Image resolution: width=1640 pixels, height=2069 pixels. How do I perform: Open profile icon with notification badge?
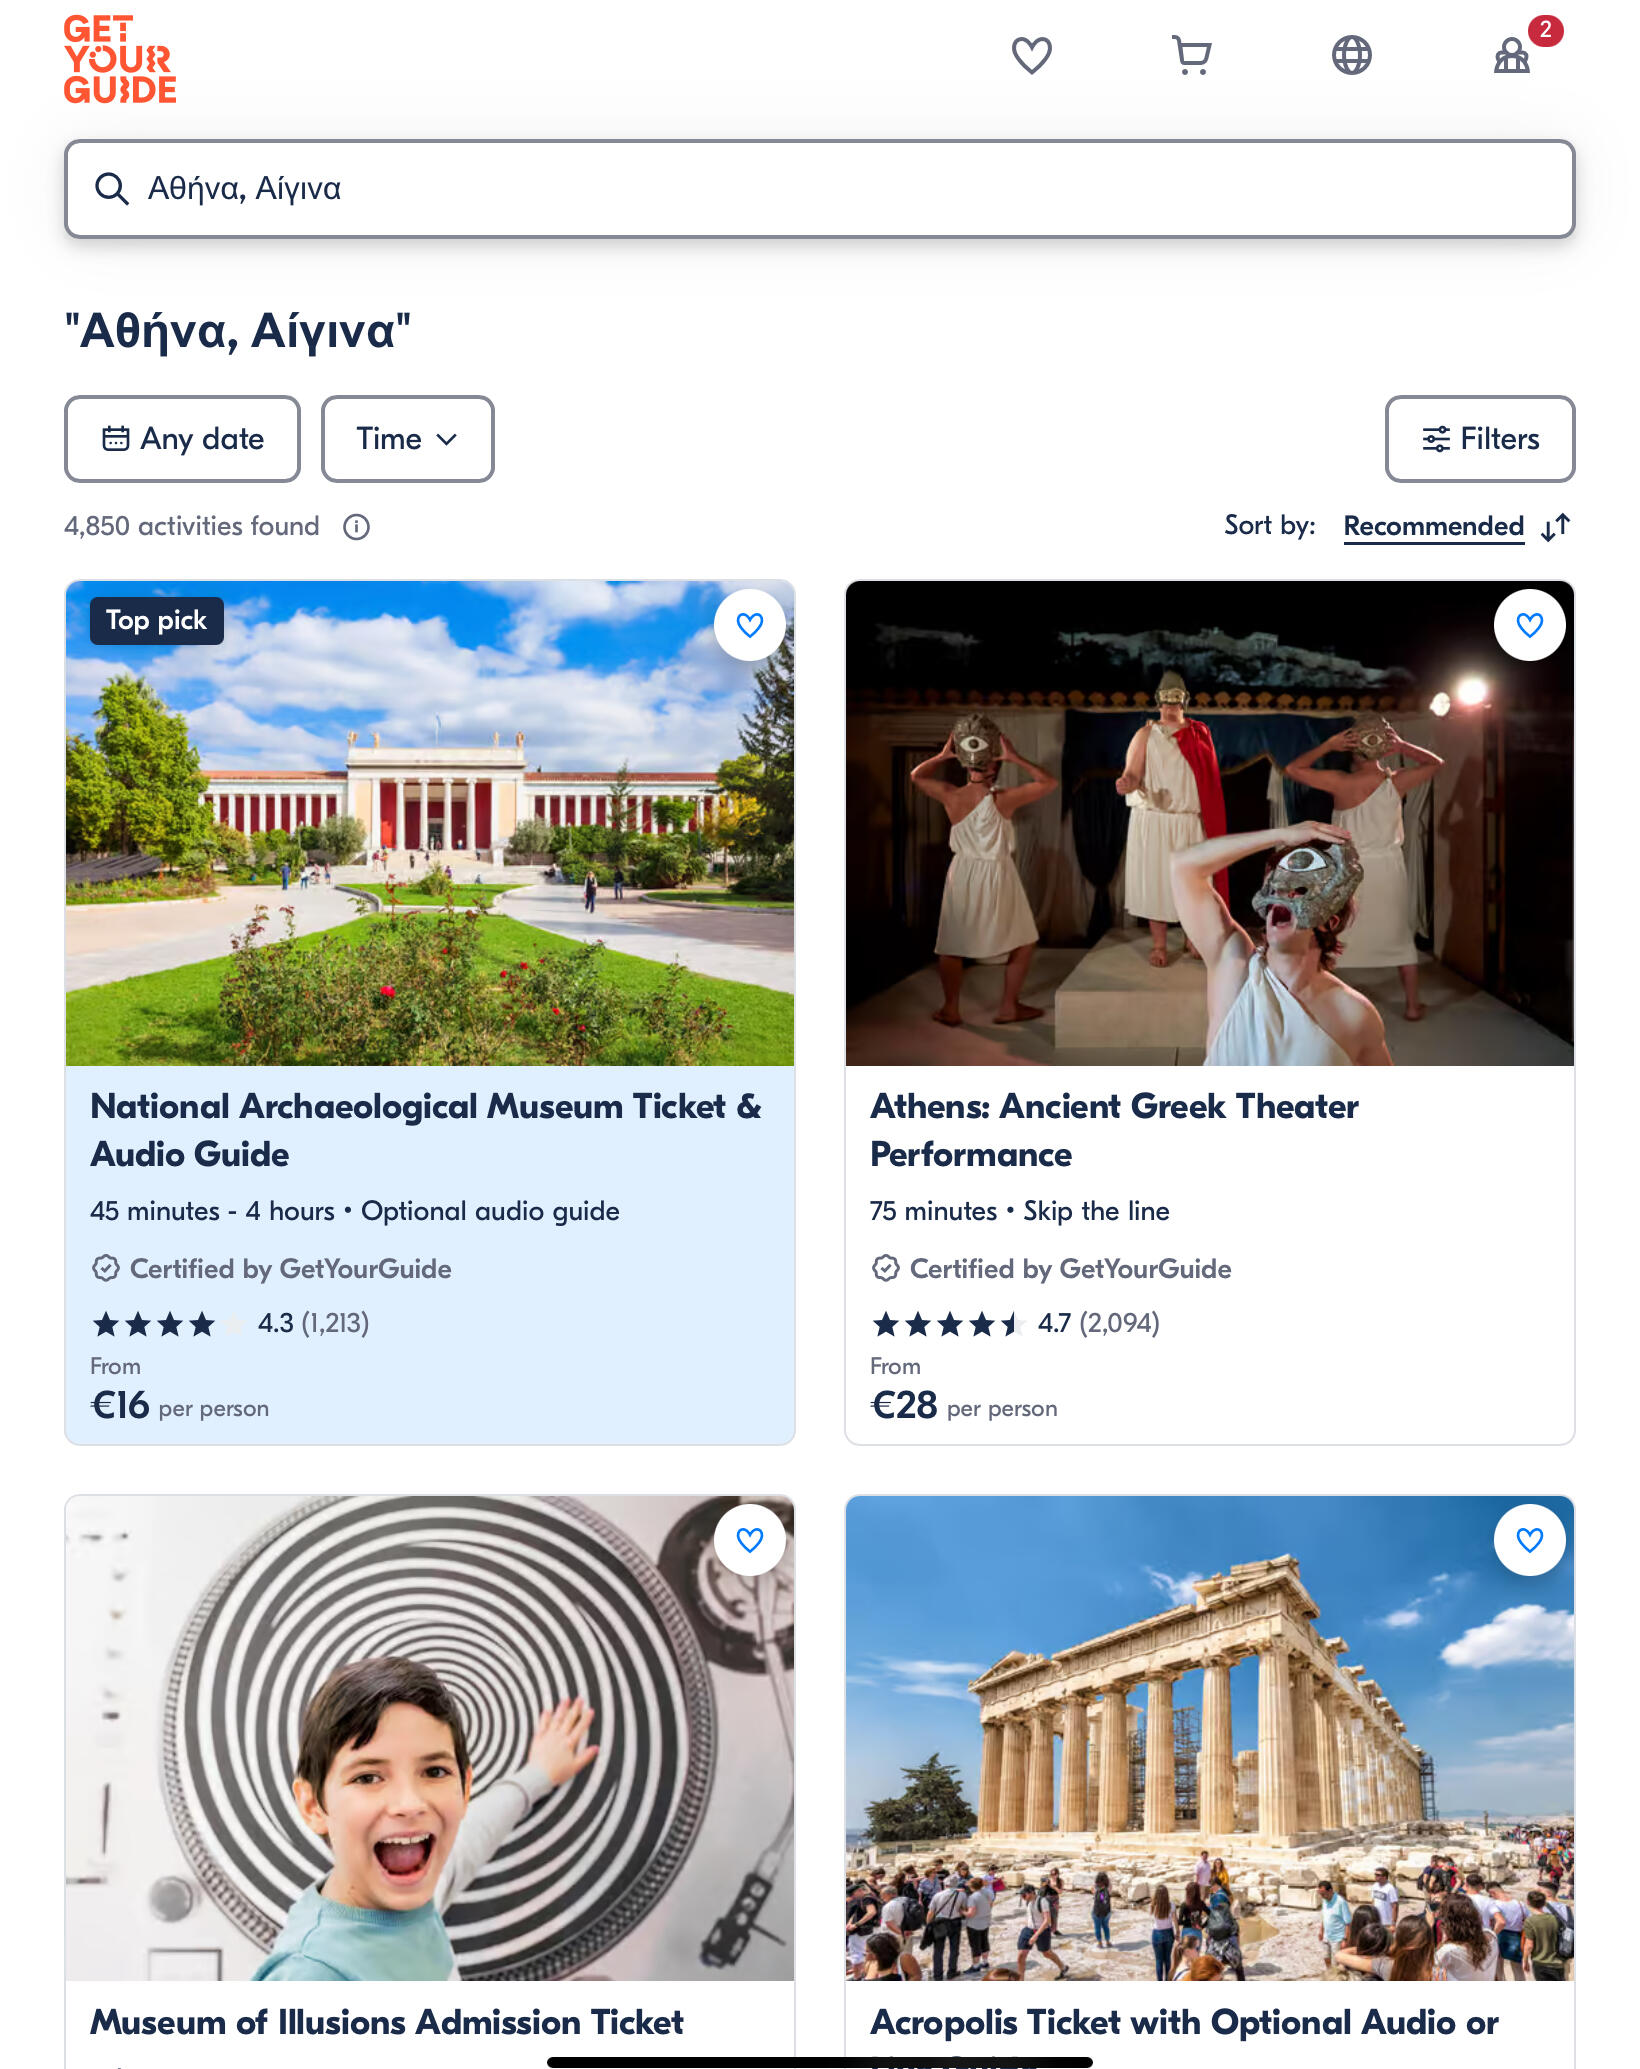(x=1511, y=56)
